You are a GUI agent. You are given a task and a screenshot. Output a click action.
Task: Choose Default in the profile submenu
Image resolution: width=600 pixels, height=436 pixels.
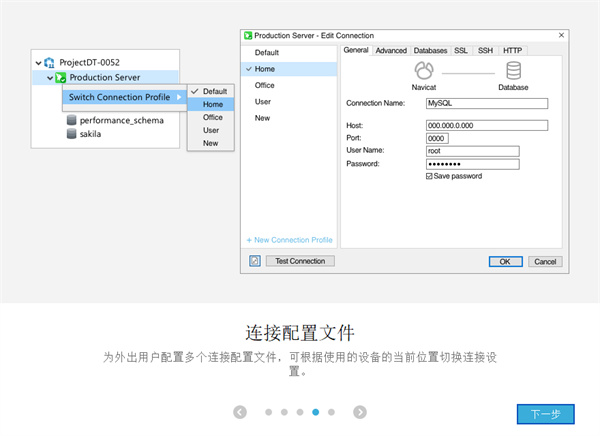tap(211, 91)
